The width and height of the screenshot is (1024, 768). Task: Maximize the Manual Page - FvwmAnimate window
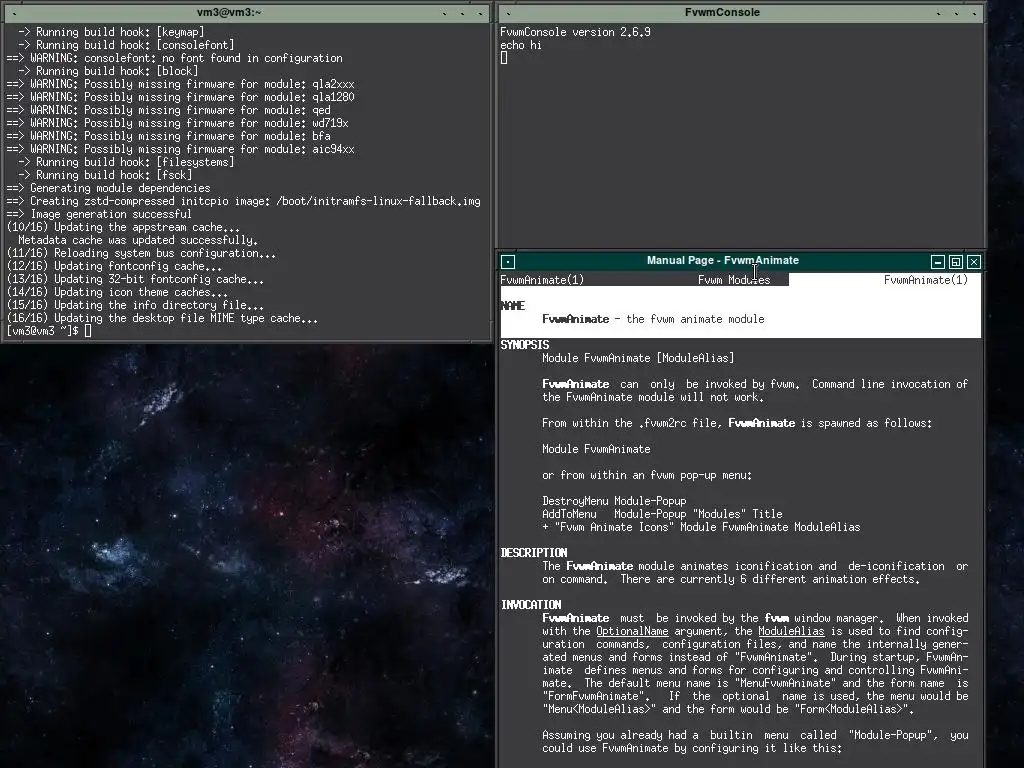click(955, 262)
